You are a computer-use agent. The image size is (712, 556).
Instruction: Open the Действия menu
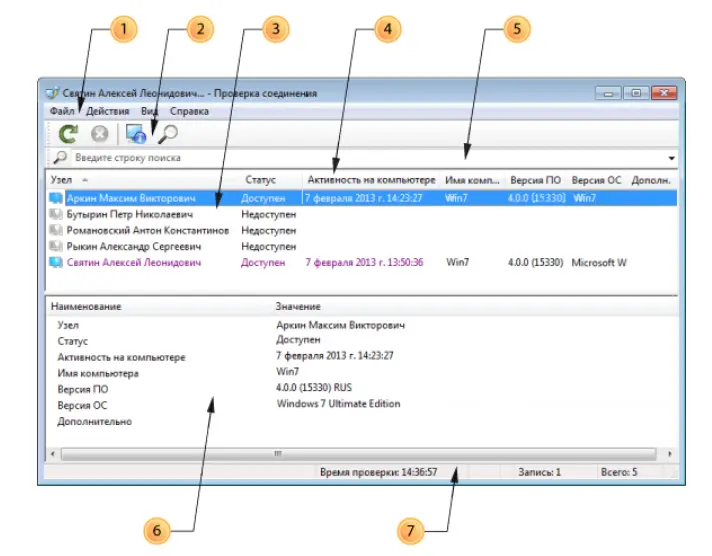(x=107, y=111)
